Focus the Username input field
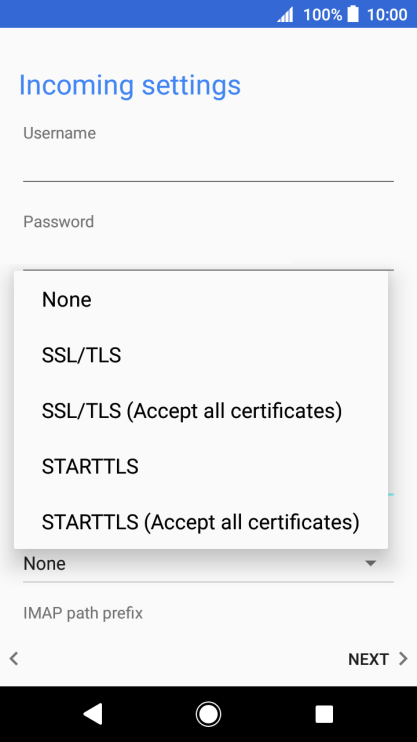This screenshot has width=417, height=742. 208,164
